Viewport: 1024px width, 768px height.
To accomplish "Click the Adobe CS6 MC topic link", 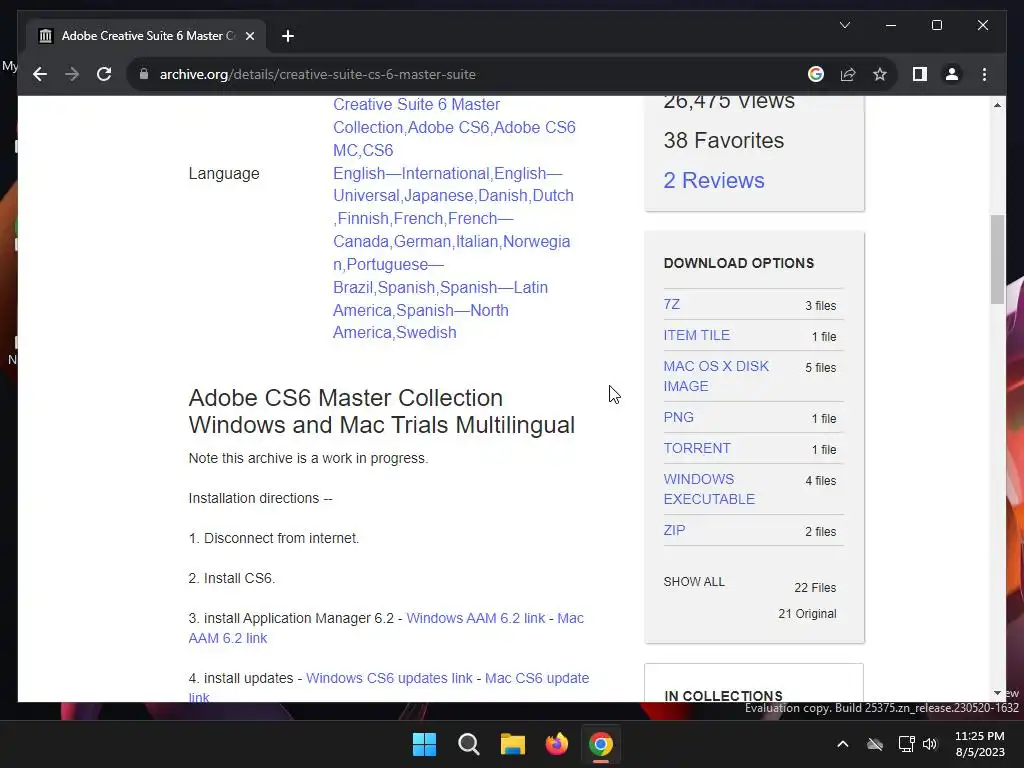I will click(x=455, y=138).
